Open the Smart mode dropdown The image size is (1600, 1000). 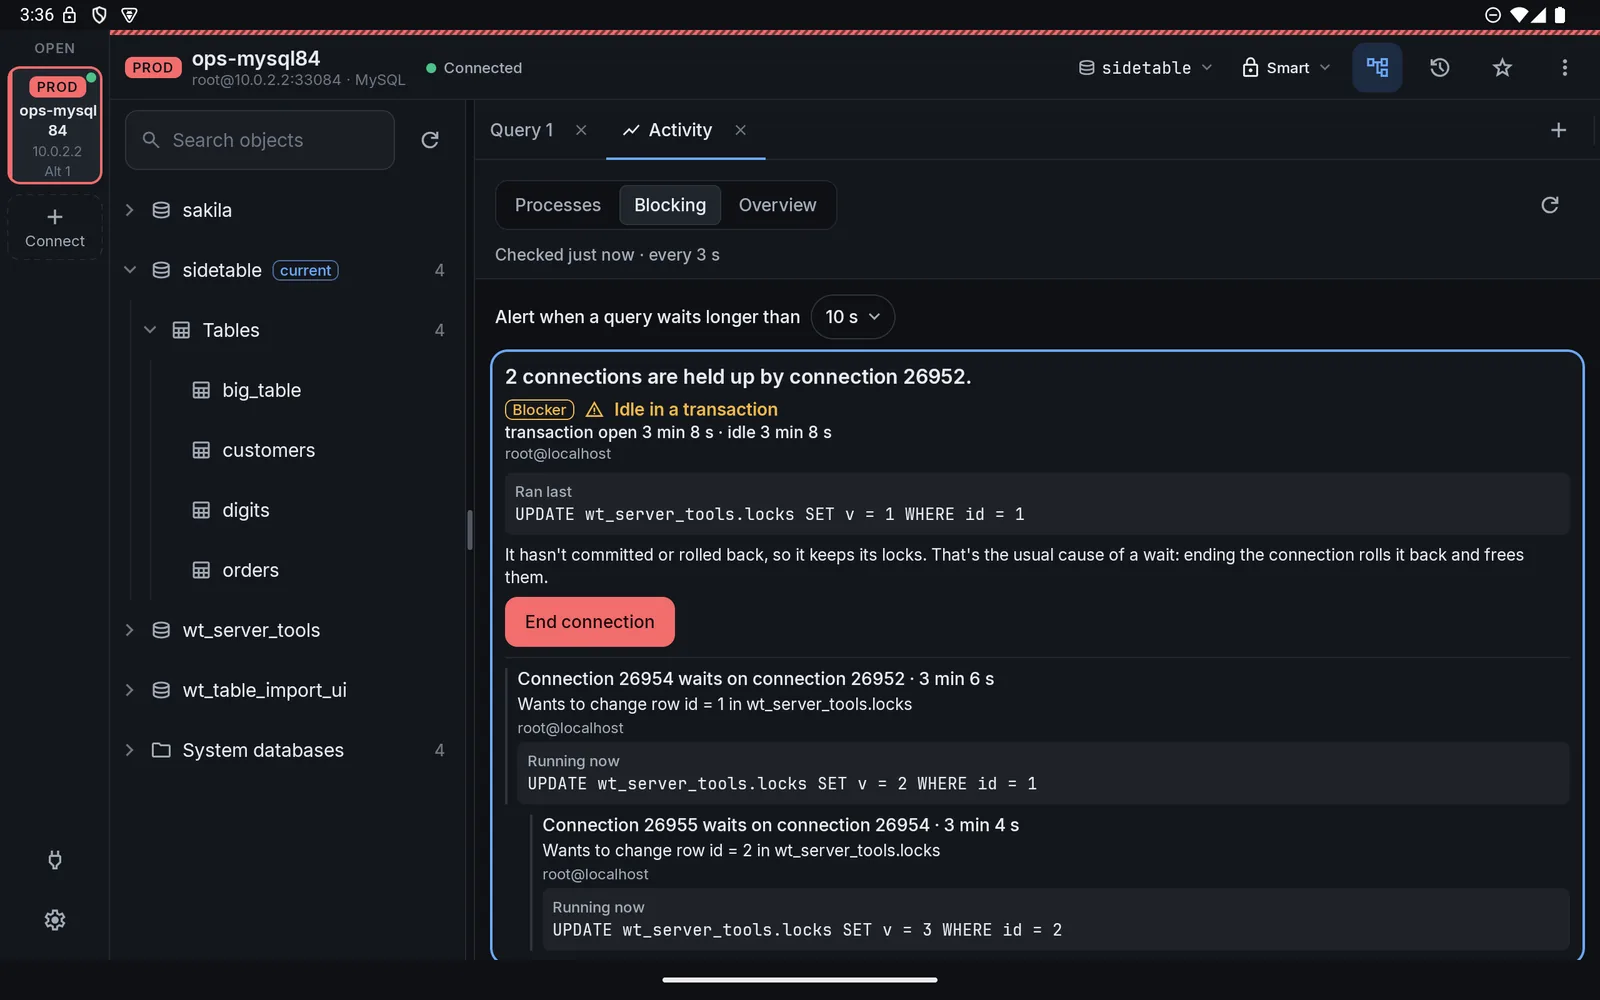pos(1286,68)
